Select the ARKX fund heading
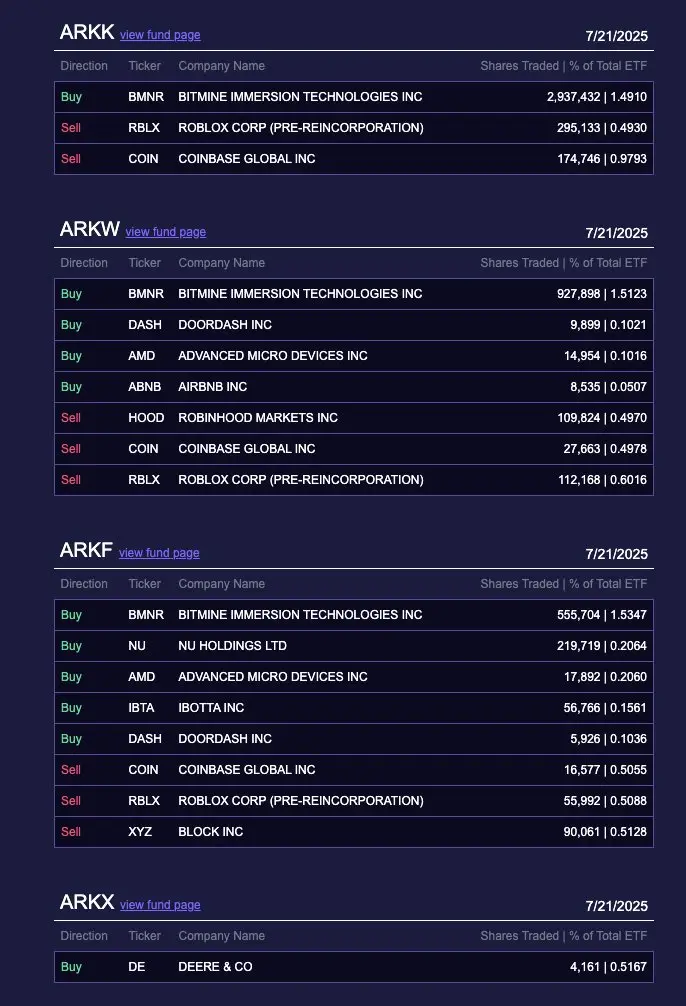This screenshot has width=686, height=1006. pyautogui.click(x=87, y=901)
